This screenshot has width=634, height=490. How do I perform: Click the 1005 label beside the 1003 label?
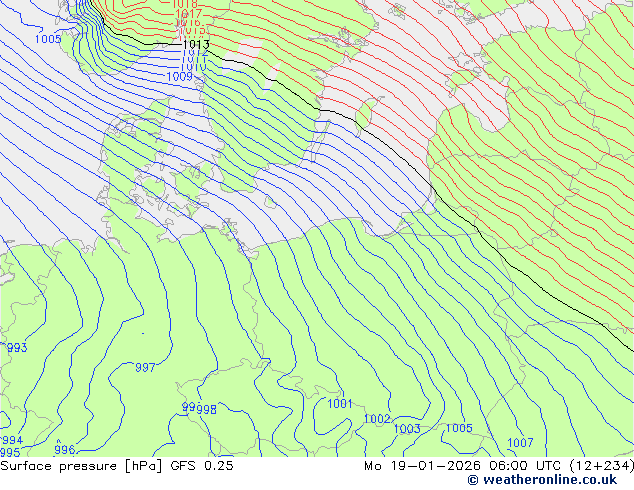(459, 428)
